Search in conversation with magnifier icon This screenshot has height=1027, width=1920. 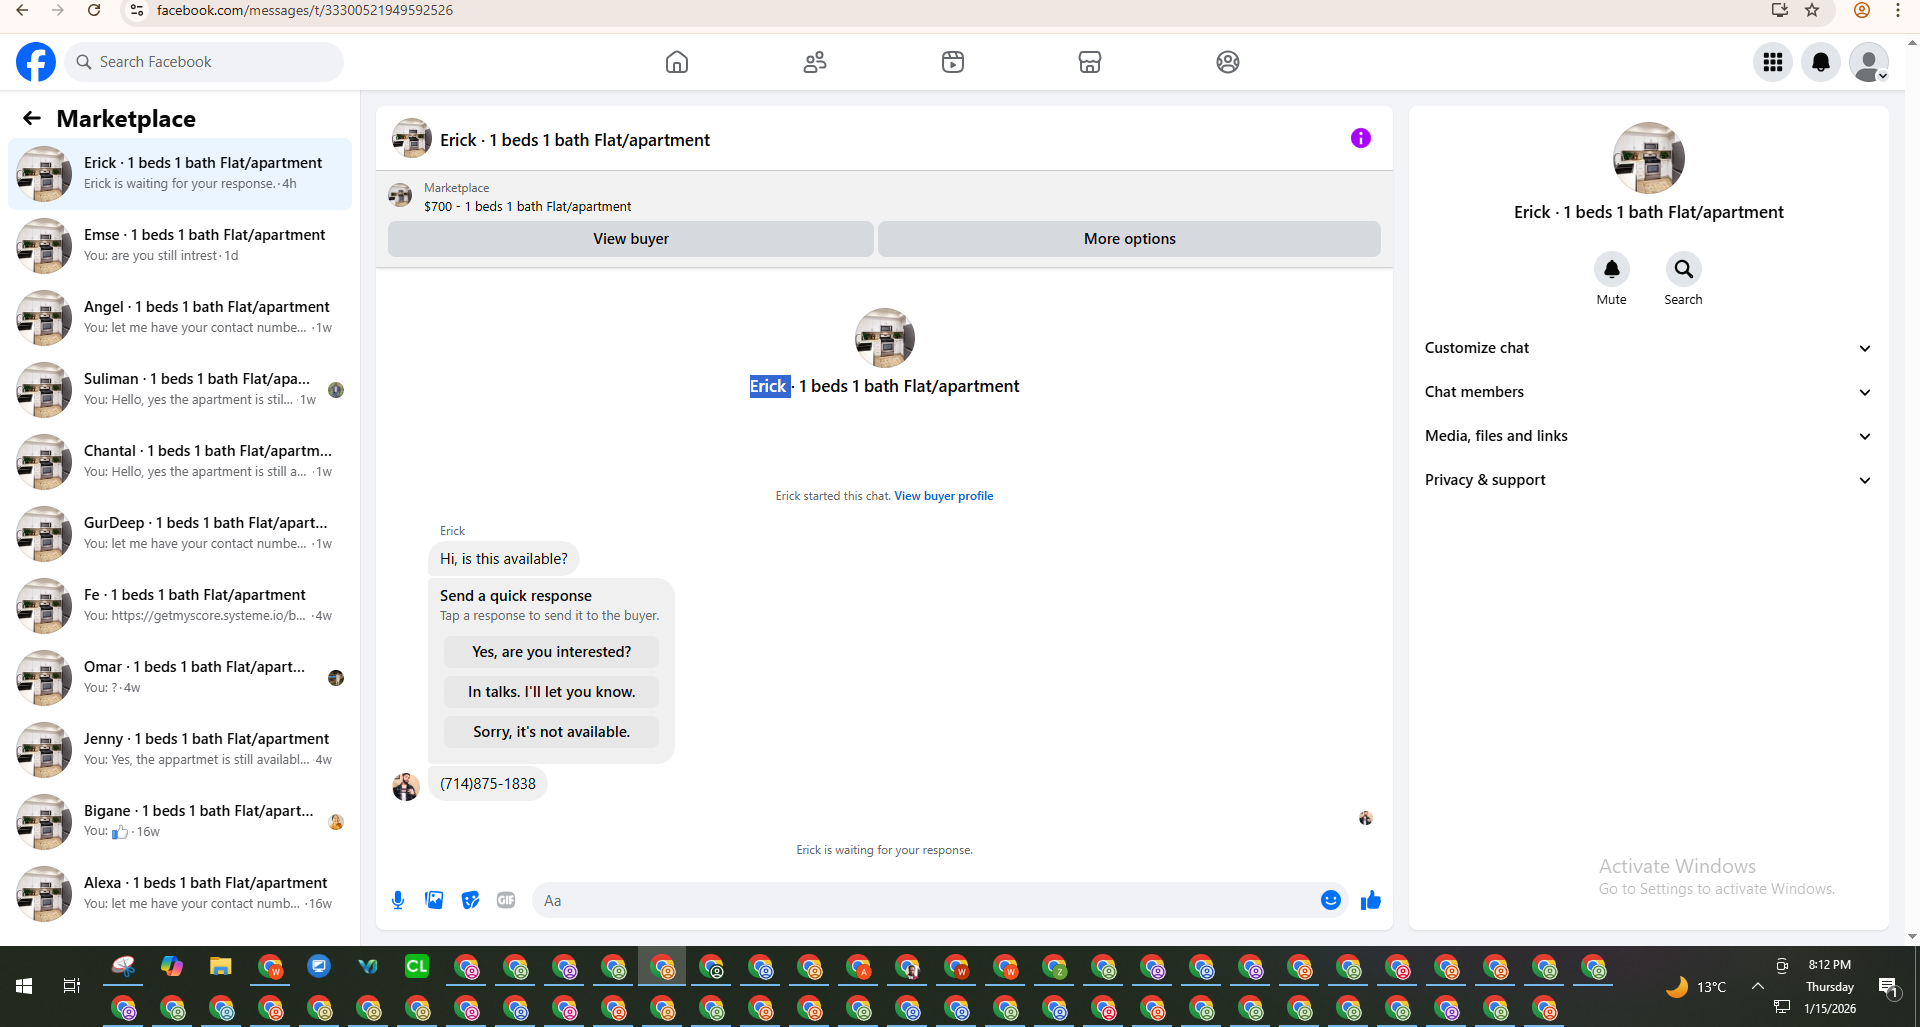click(x=1684, y=269)
